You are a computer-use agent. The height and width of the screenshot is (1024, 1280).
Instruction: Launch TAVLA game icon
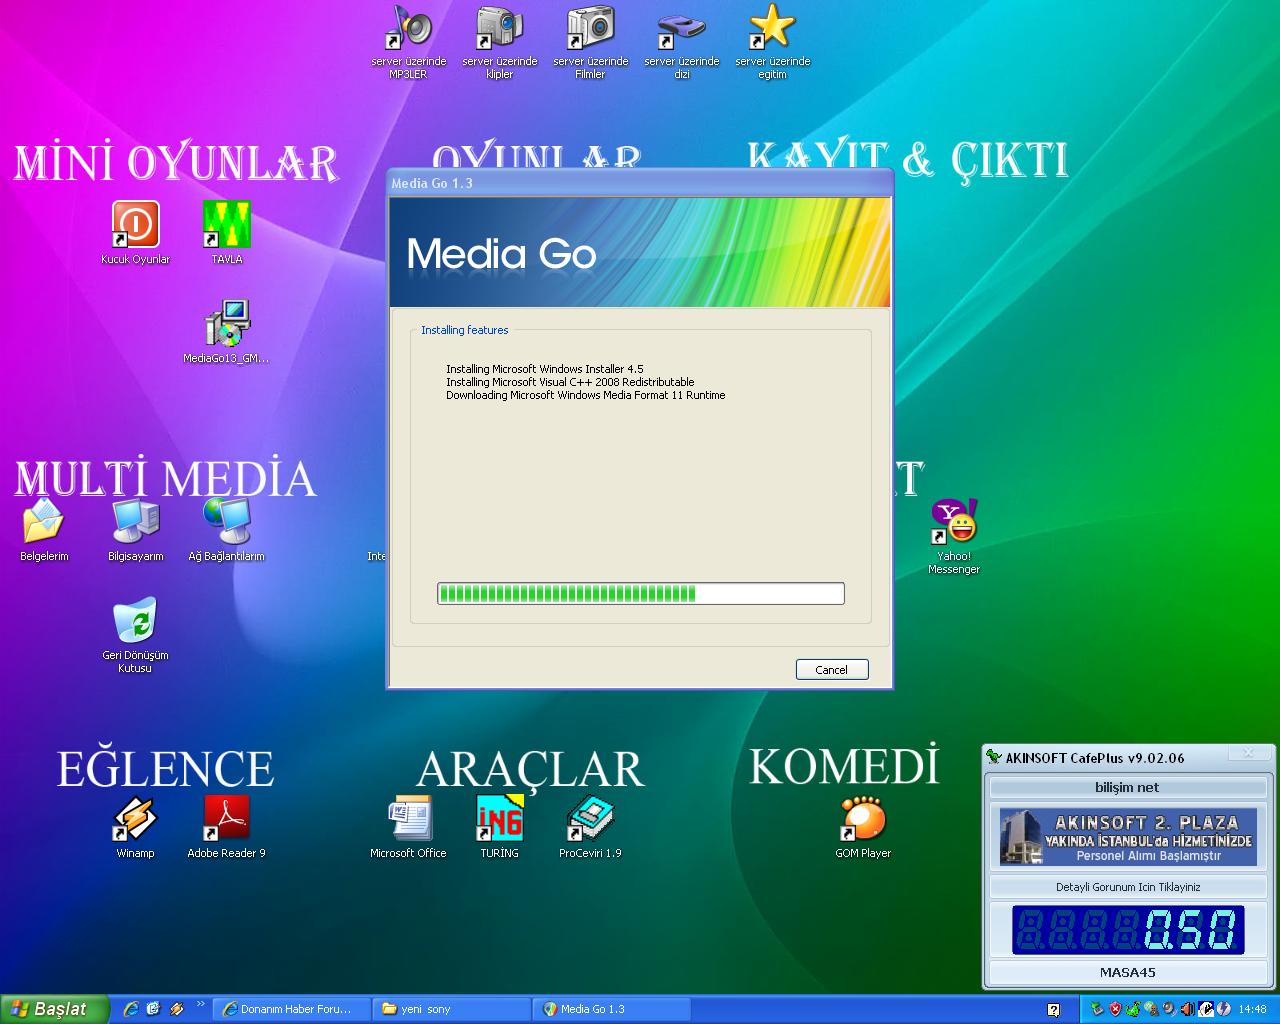pyautogui.click(x=227, y=232)
